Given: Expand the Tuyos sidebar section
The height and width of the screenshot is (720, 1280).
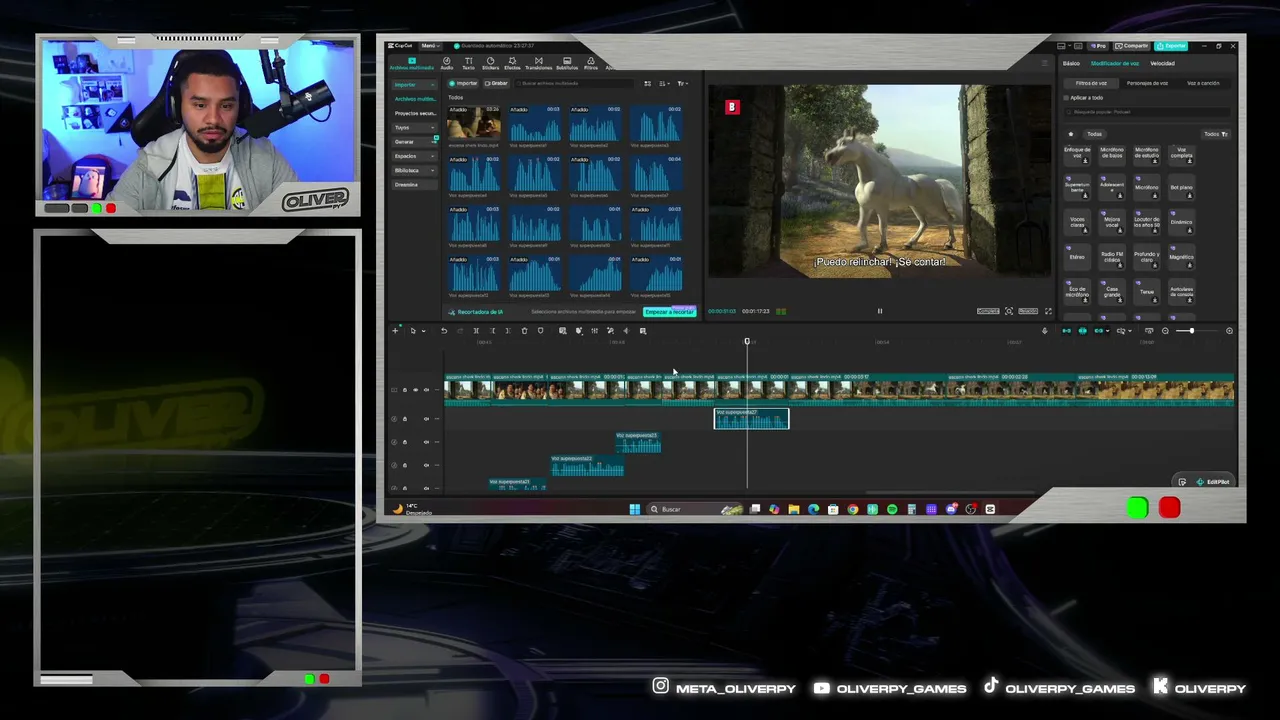Looking at the screenshot, I should pos(434,128).
